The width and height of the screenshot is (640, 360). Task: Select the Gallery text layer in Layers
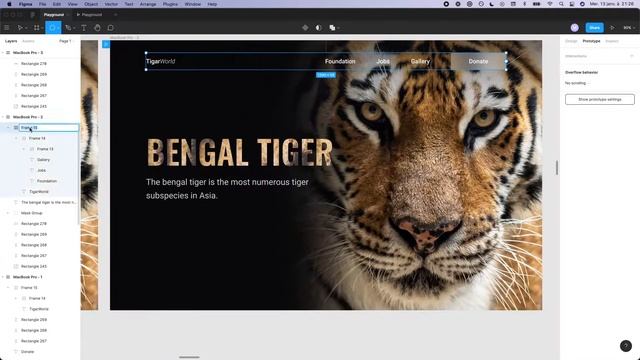(x=43, y=160)
